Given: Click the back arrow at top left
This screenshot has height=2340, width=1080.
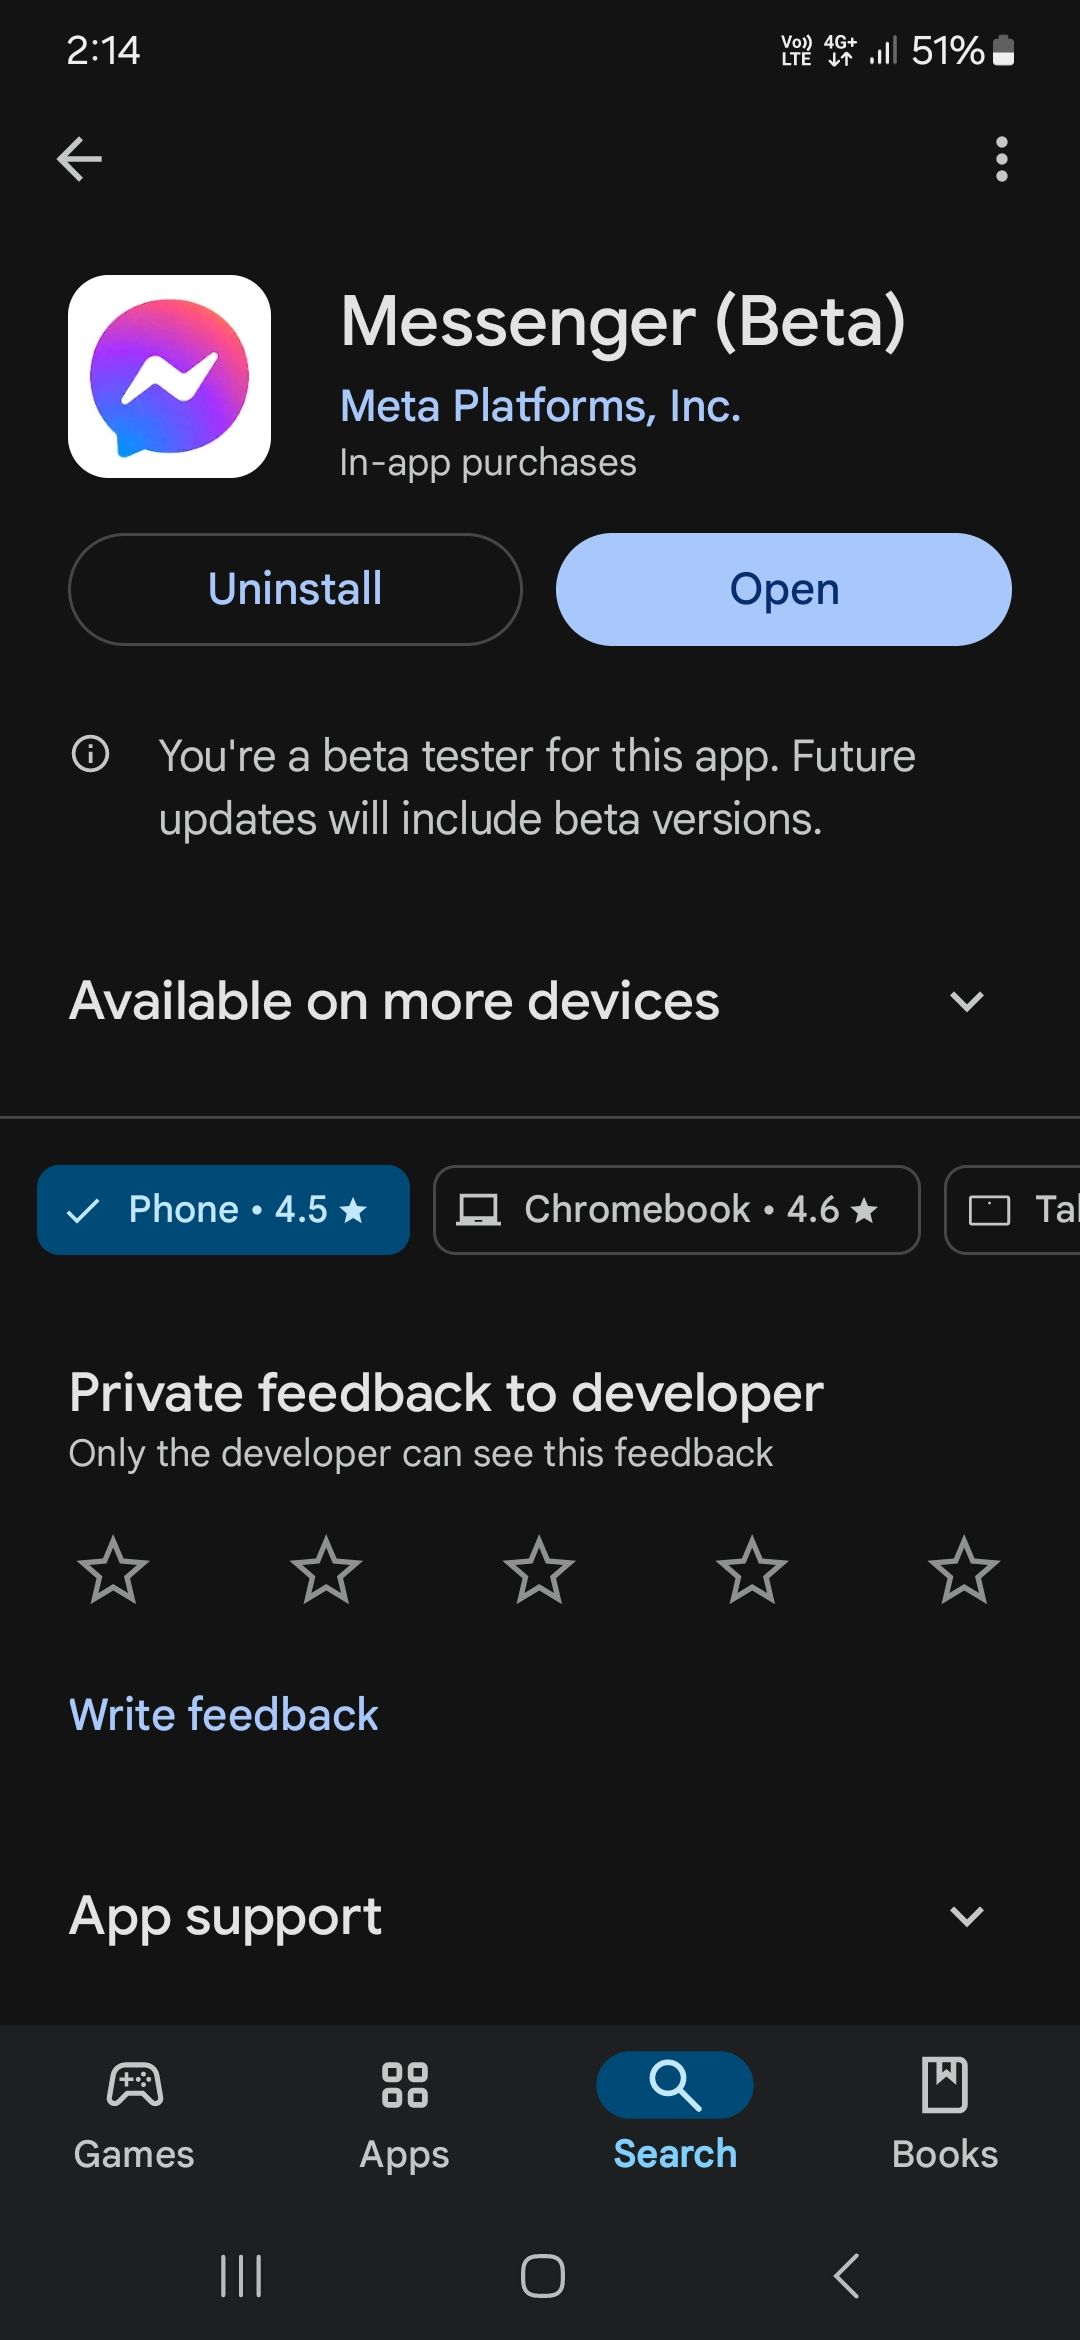Looking at the screenshot, I should coord(79,158).
